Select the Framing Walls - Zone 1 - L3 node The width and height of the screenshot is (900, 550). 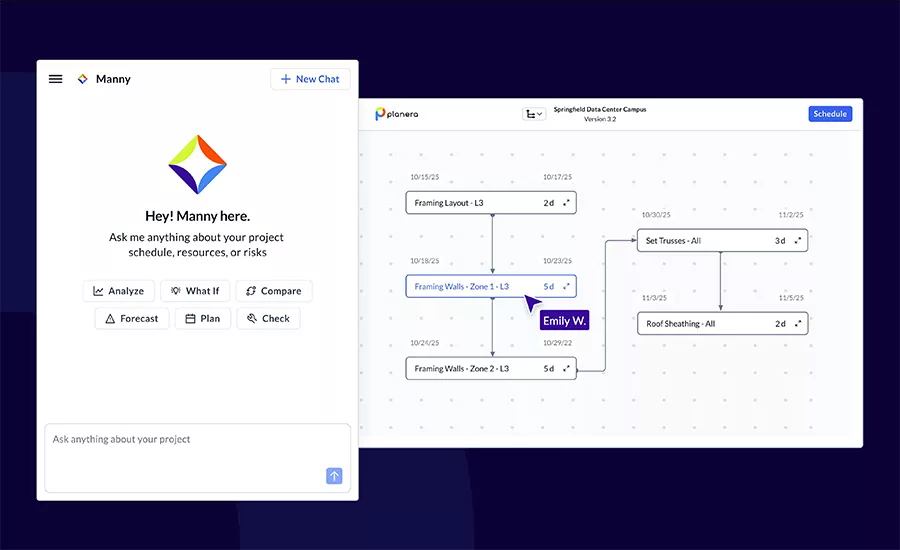(x=470, y=287)
